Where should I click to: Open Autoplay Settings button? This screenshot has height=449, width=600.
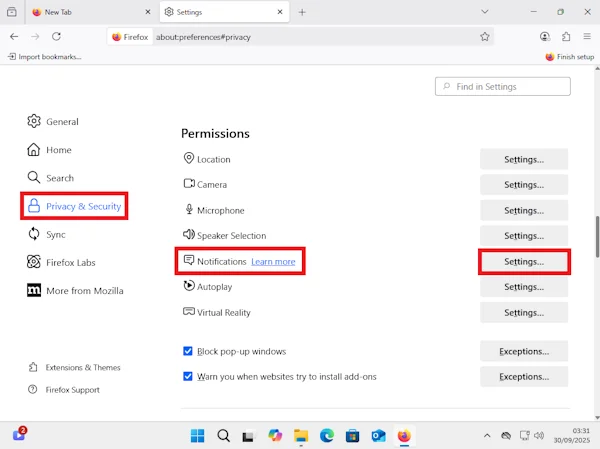pyautogui.click(x=524, y=287)
